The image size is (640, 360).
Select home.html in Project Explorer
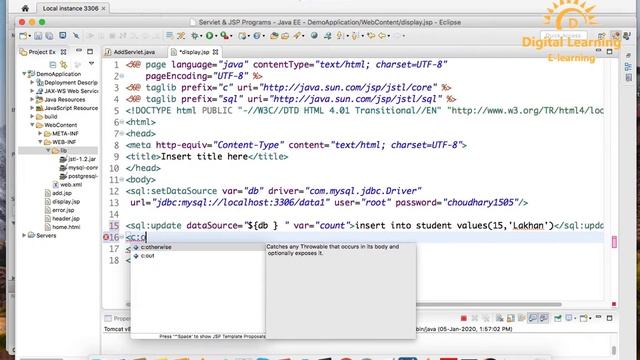[62, 227]
